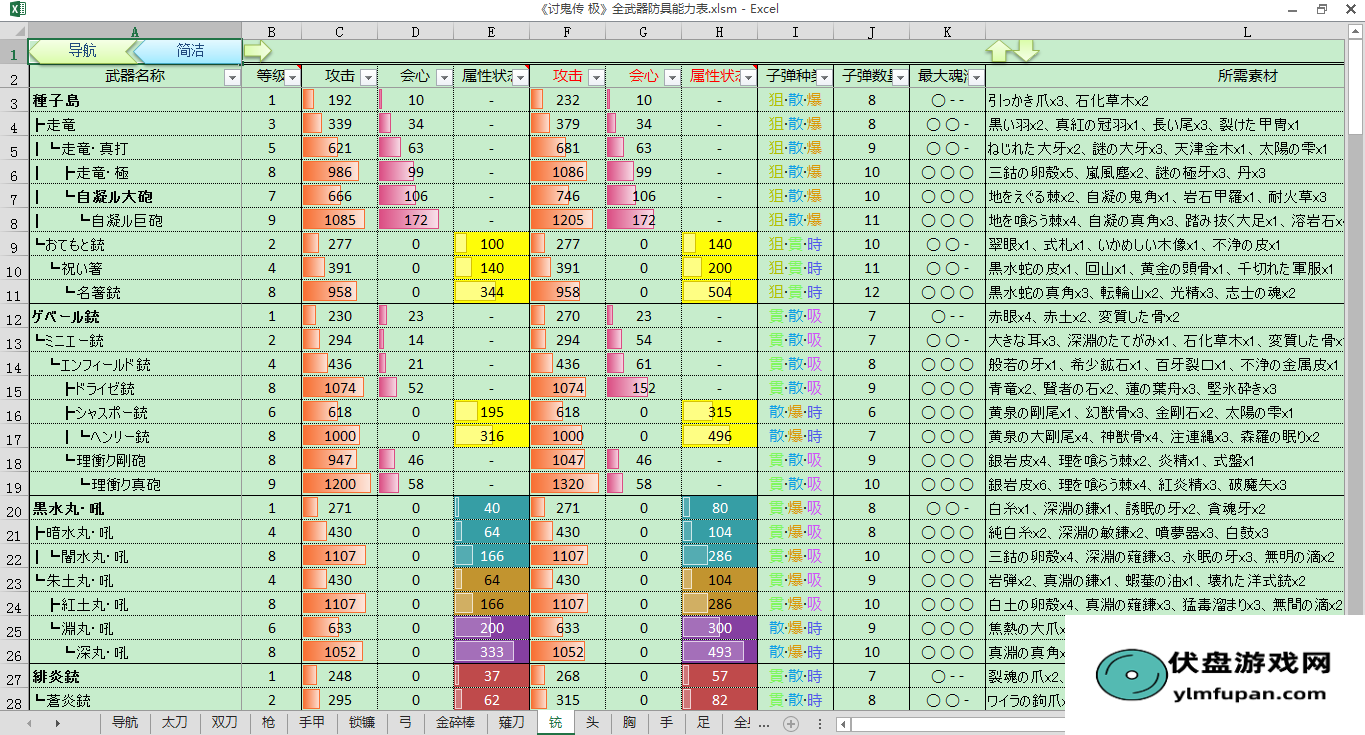Viewport: 1365px width, 735px height.
Task: Select the 理衝り真砲 weapon cell
Action: coord(135,484)
